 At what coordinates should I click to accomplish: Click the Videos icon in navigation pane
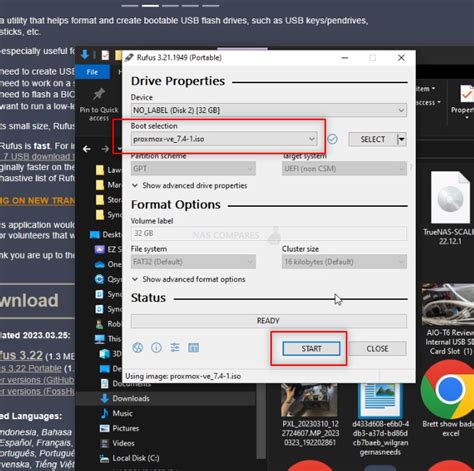click(x=105, y=443)
